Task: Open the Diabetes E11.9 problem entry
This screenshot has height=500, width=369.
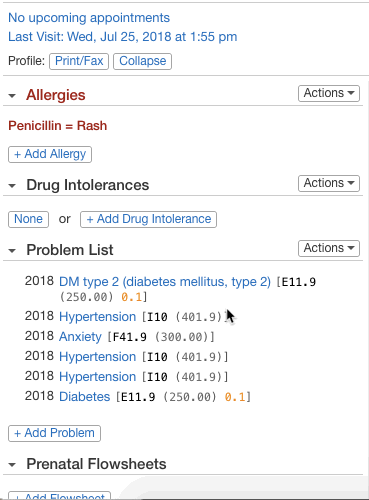Action: click(85, 397)
